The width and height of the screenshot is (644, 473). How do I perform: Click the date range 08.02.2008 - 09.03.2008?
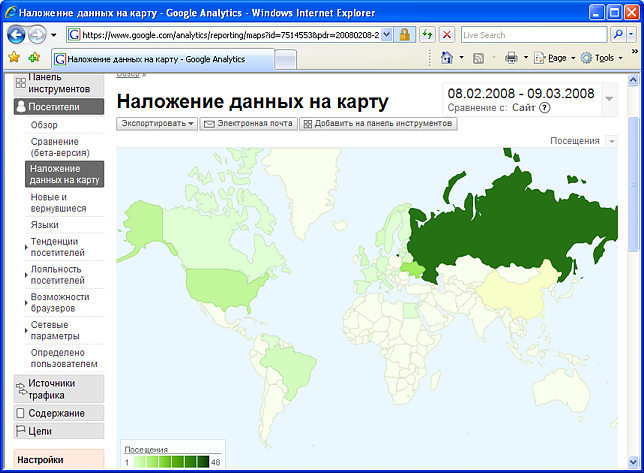(x=521, y=94)
